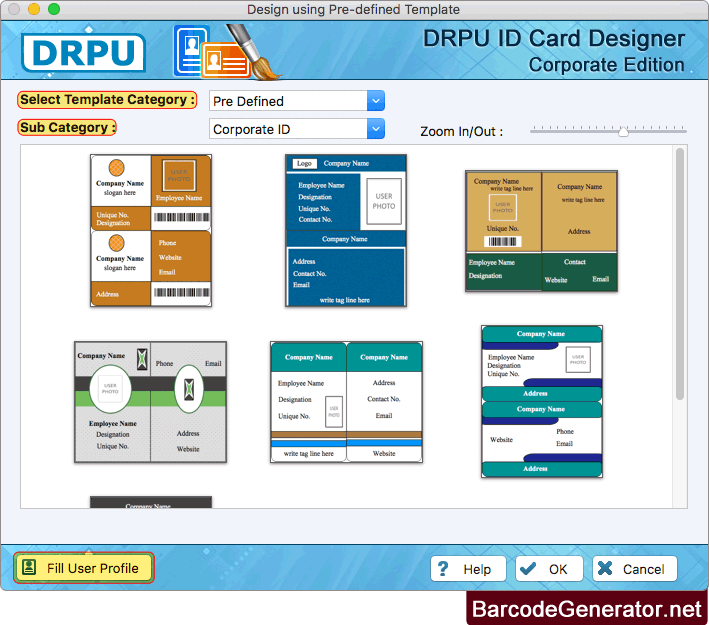Click the DRPU logo
The image size is (709, 625).
click(x=84, y=52)
